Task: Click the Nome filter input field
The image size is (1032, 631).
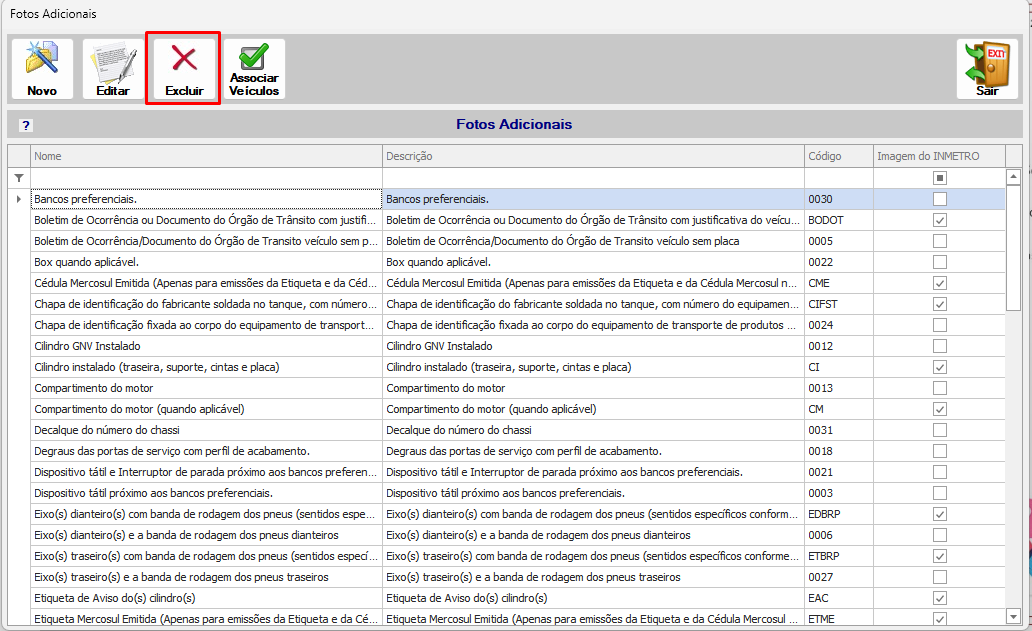Action: [x=206, y=178]
